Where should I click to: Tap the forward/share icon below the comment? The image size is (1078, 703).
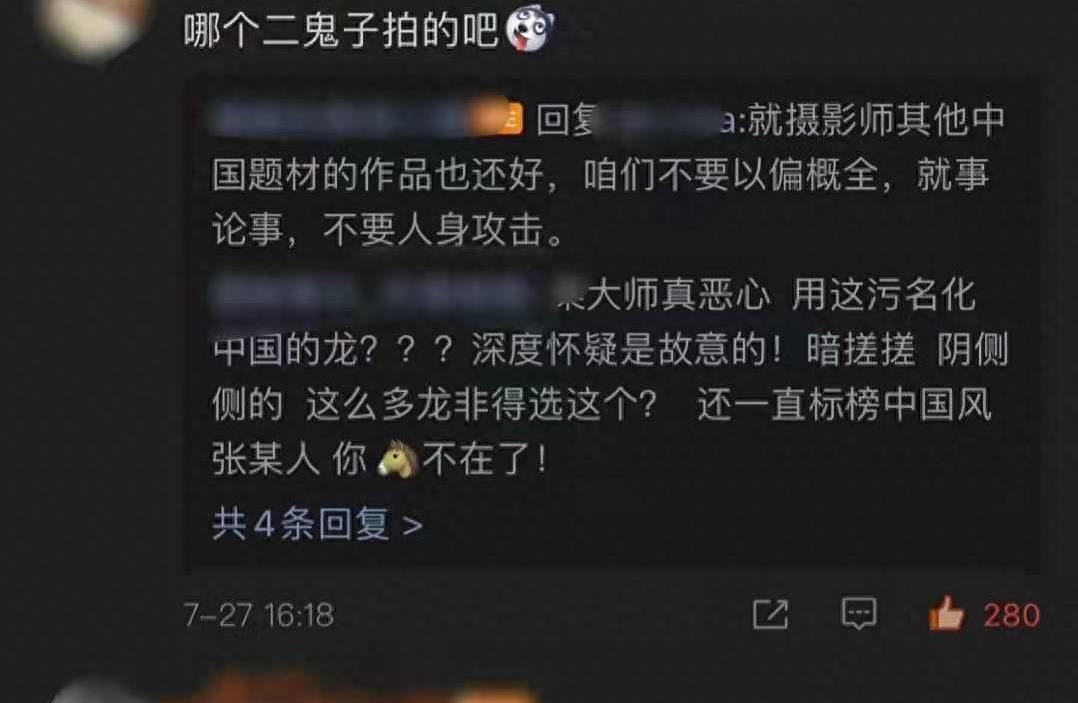tap(771, 613)
